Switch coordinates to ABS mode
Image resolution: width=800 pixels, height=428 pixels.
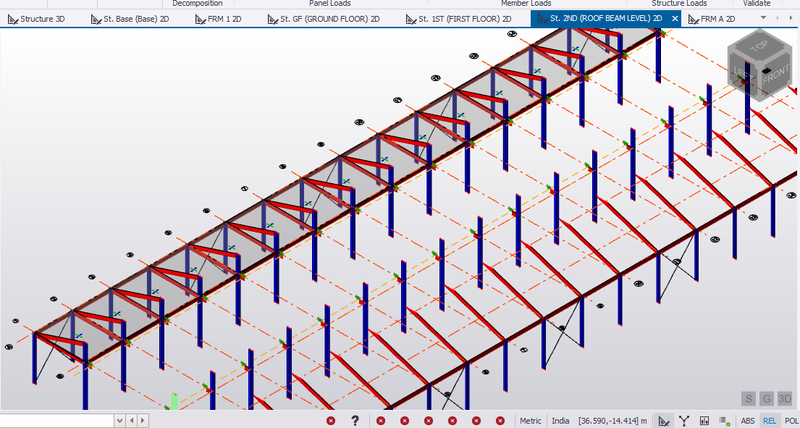[748, 421]
